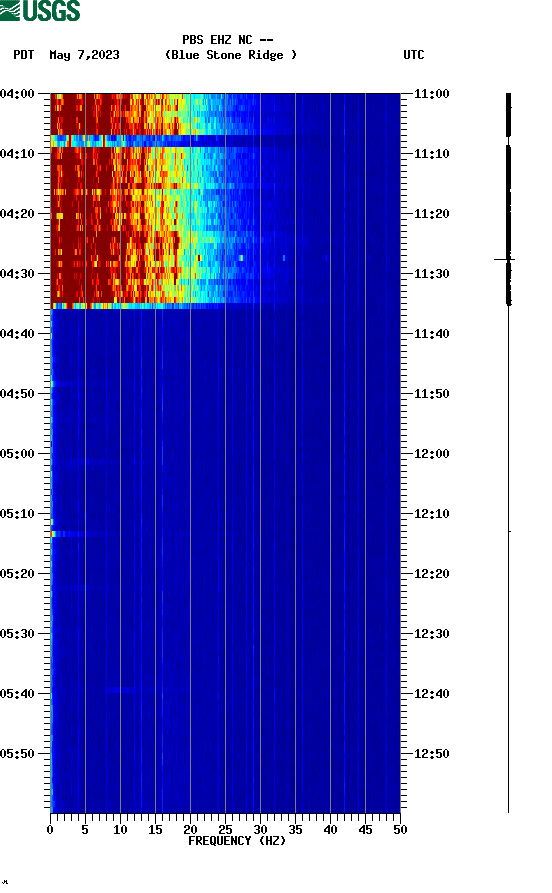Click the isolated cyan spot near 33 Hz at 04:28
Viewport: 552px width, 893px height.
pyautogui.click(x=284, y=259)
